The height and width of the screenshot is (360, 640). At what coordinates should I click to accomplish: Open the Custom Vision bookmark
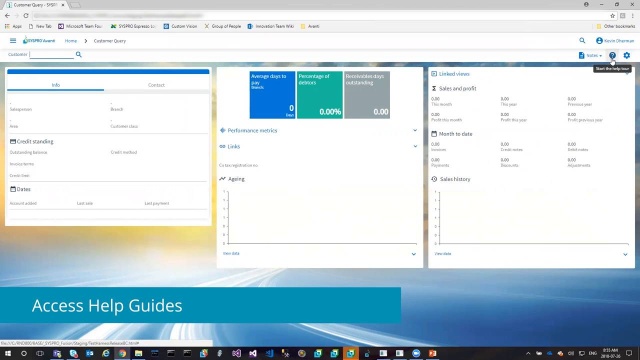(180, 26)
